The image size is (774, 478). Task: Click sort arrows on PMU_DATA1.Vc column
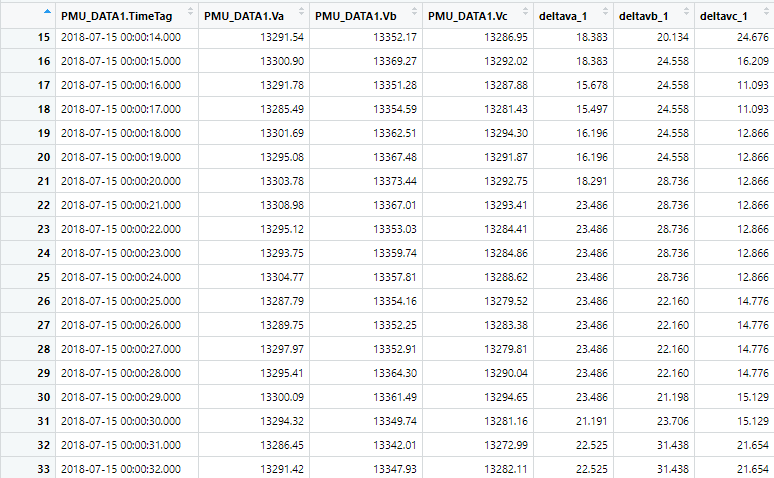[x=525, y=11]
